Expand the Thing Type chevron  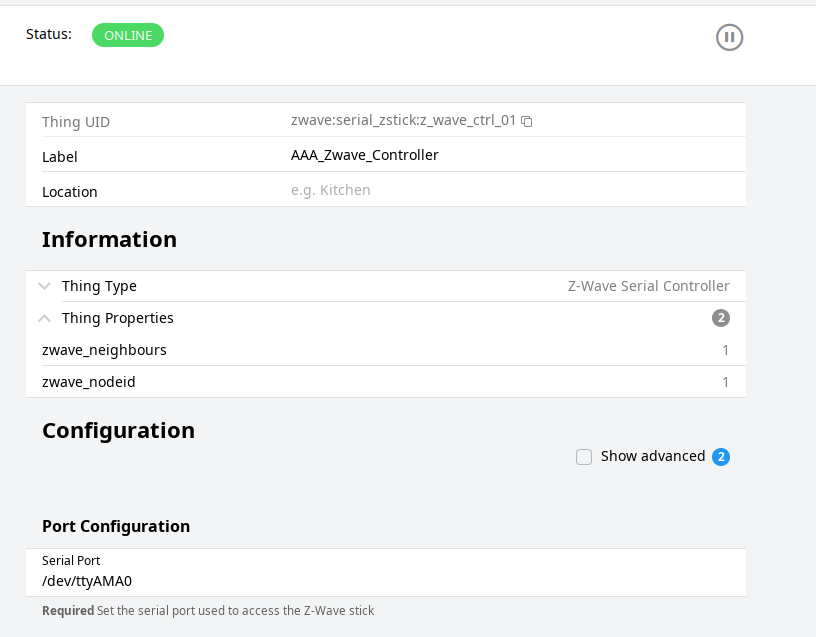(x=44, y=286)
